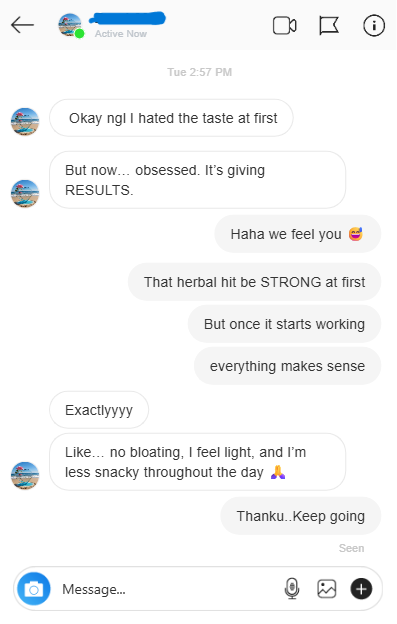Attach a photo from gallery

(x=327, y=589)
